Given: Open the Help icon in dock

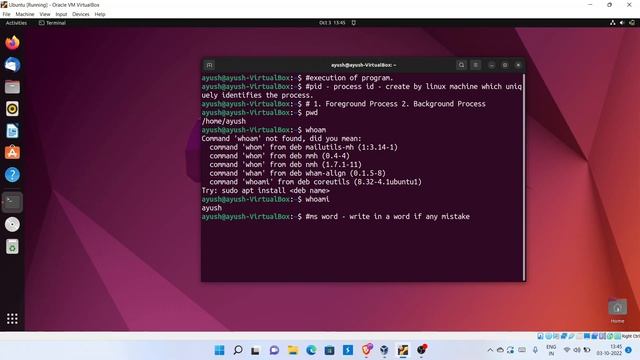Looking at the screenshot, I should pyautogui.click(x=12, y=175).
